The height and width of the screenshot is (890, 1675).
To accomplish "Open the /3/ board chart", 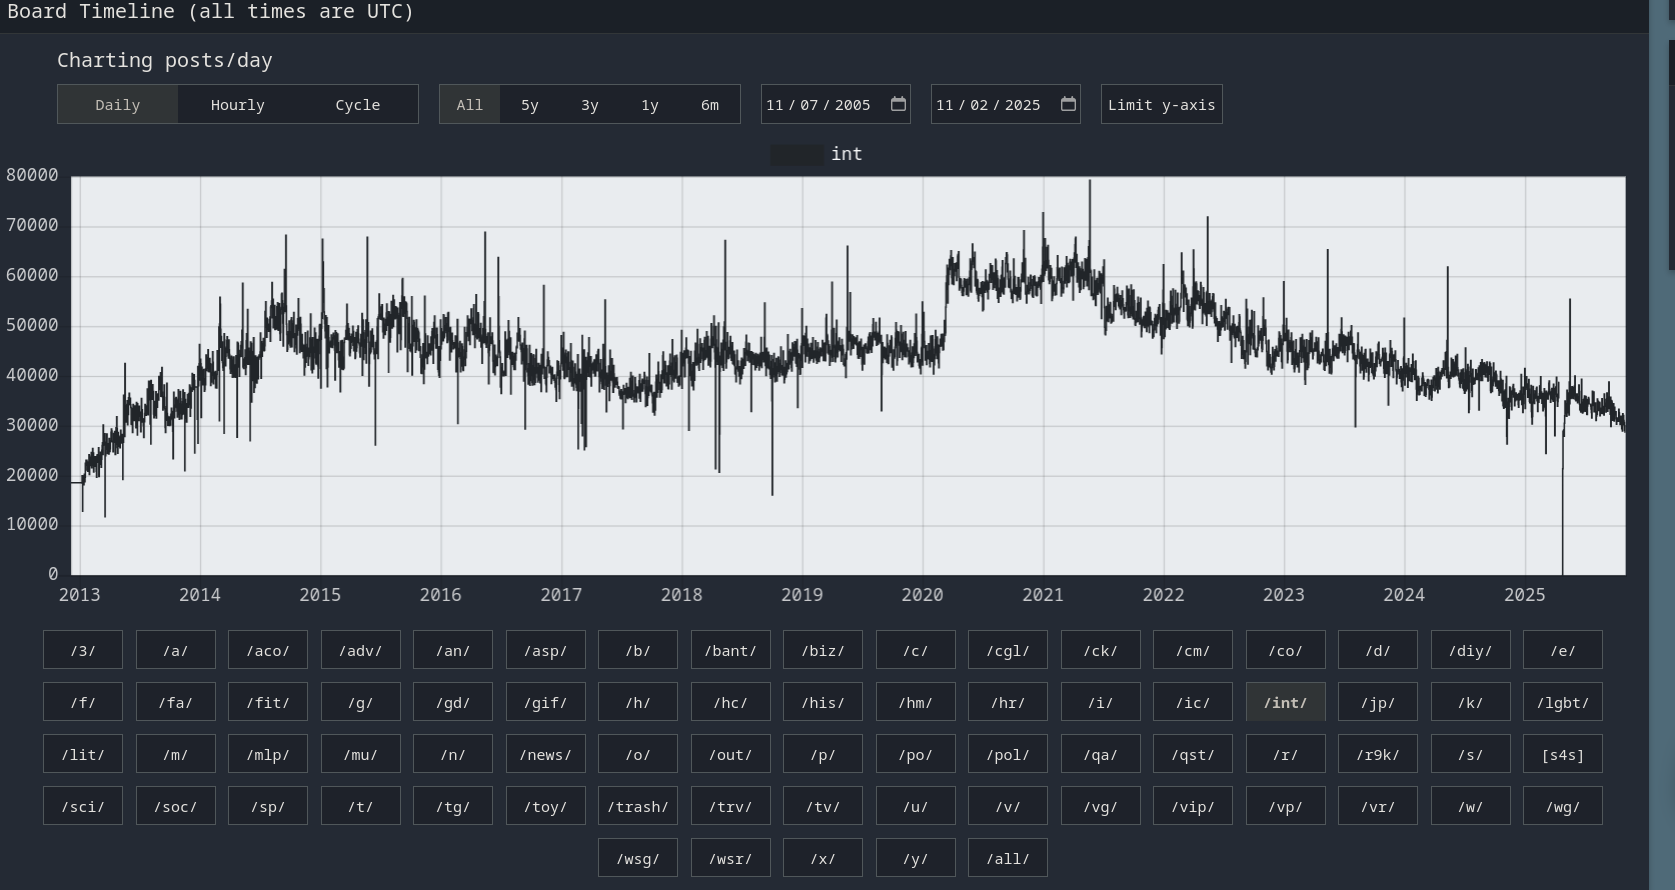I will [83, 650].
